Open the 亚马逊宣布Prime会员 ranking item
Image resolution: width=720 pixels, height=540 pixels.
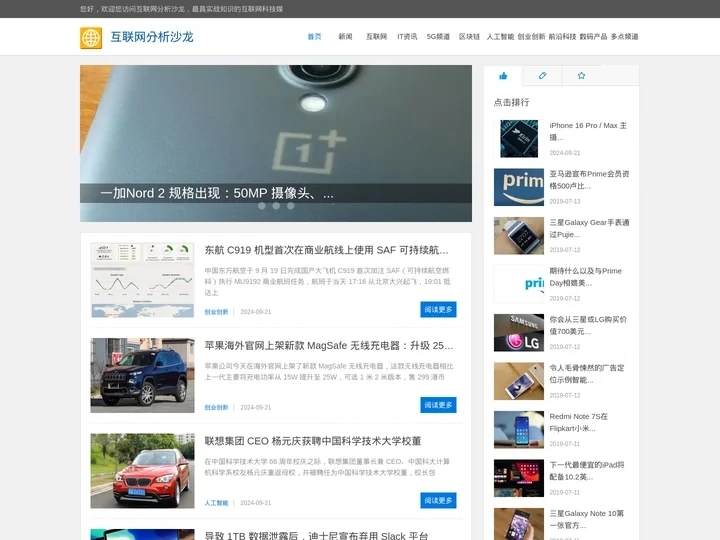589,180
